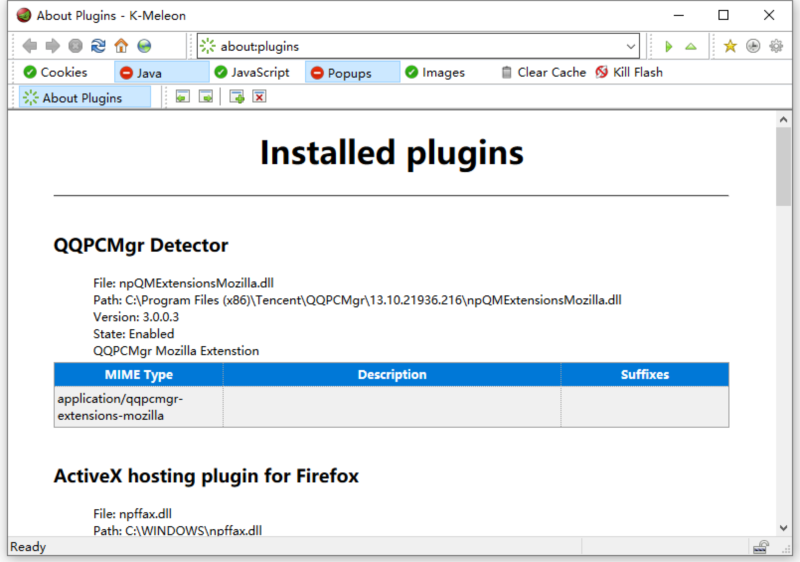Screen dimensions: 800x562
Task: Minimize the K-Meleon window
Action: (x=679, y=15)
